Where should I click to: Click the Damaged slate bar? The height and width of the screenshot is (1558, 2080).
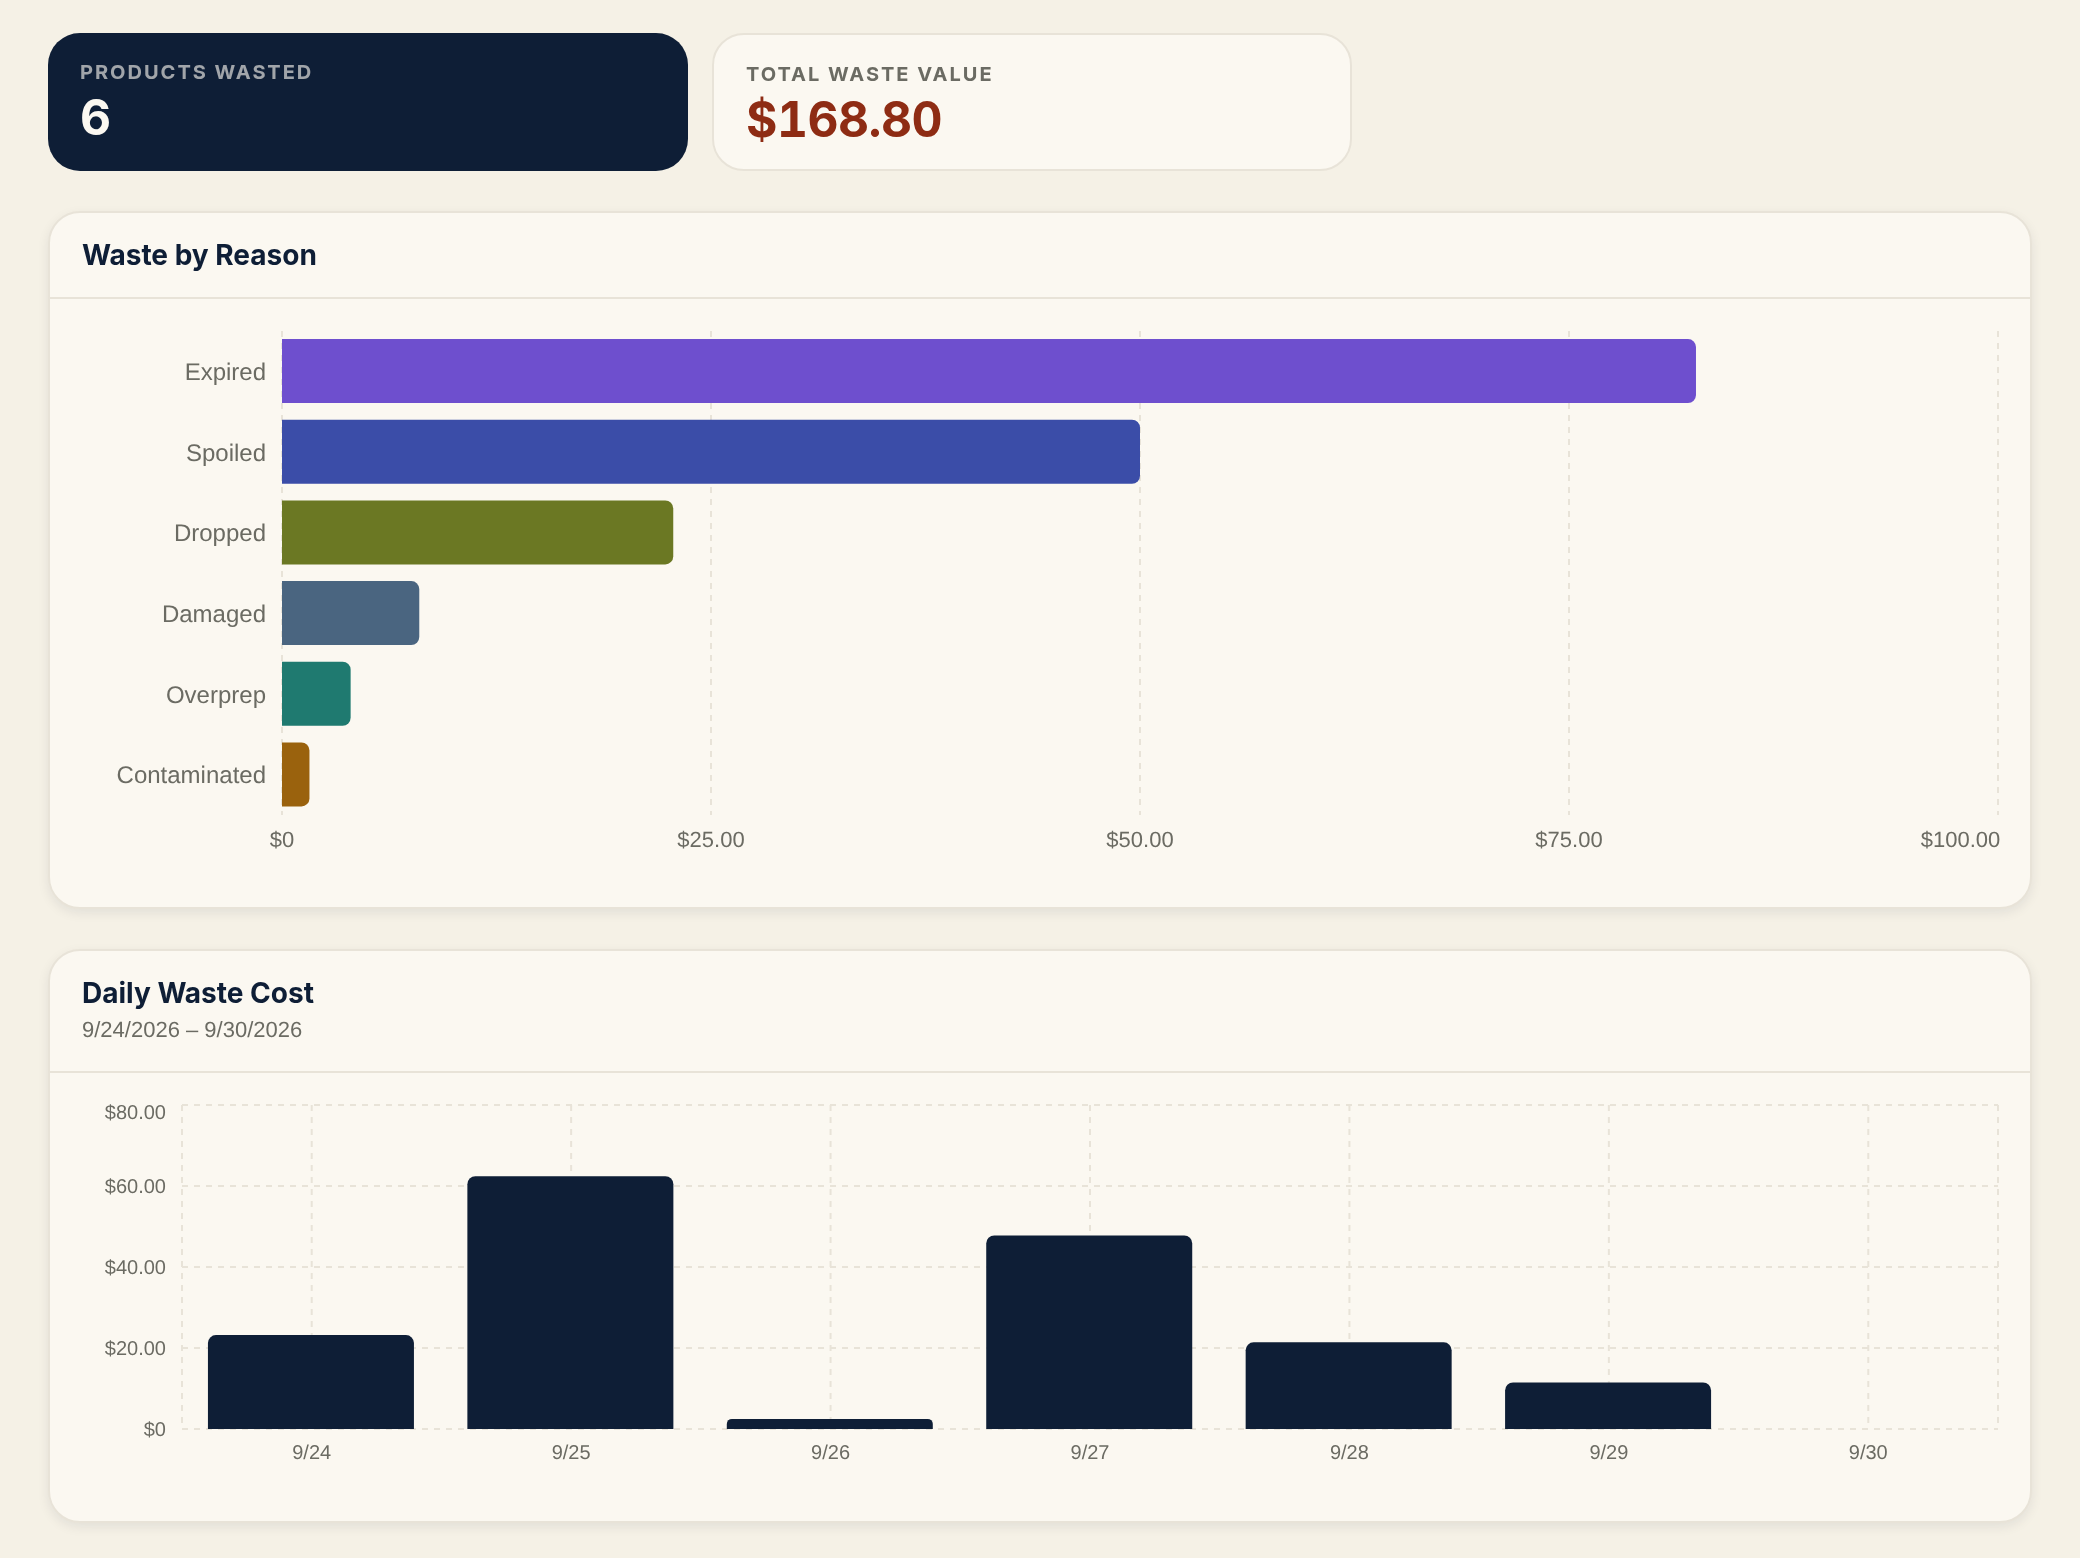pyautogui.click(x=350, y=613)
